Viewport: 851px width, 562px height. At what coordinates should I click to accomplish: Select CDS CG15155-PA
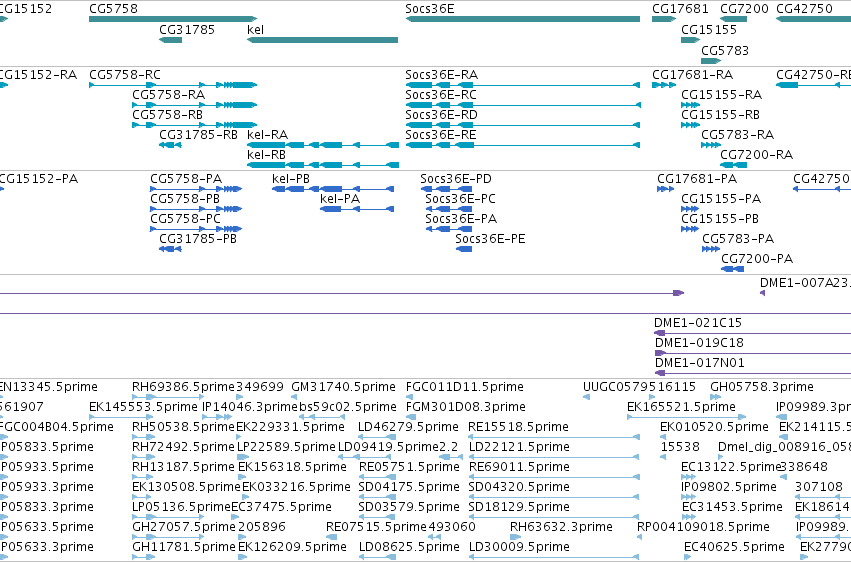click(x=690, y=209)
